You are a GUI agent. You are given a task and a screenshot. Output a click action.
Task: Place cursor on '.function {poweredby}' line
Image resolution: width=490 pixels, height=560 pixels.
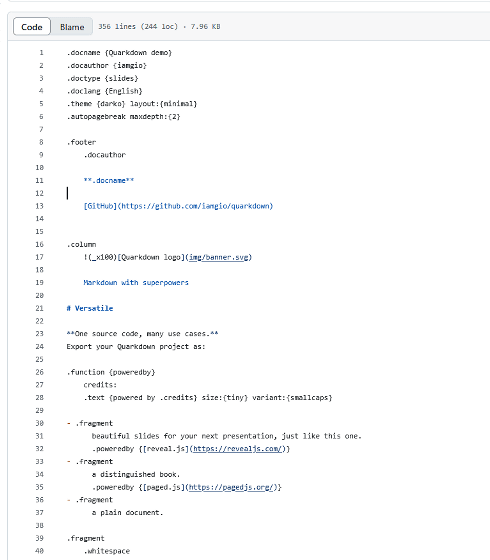click(x=111, y=372)
